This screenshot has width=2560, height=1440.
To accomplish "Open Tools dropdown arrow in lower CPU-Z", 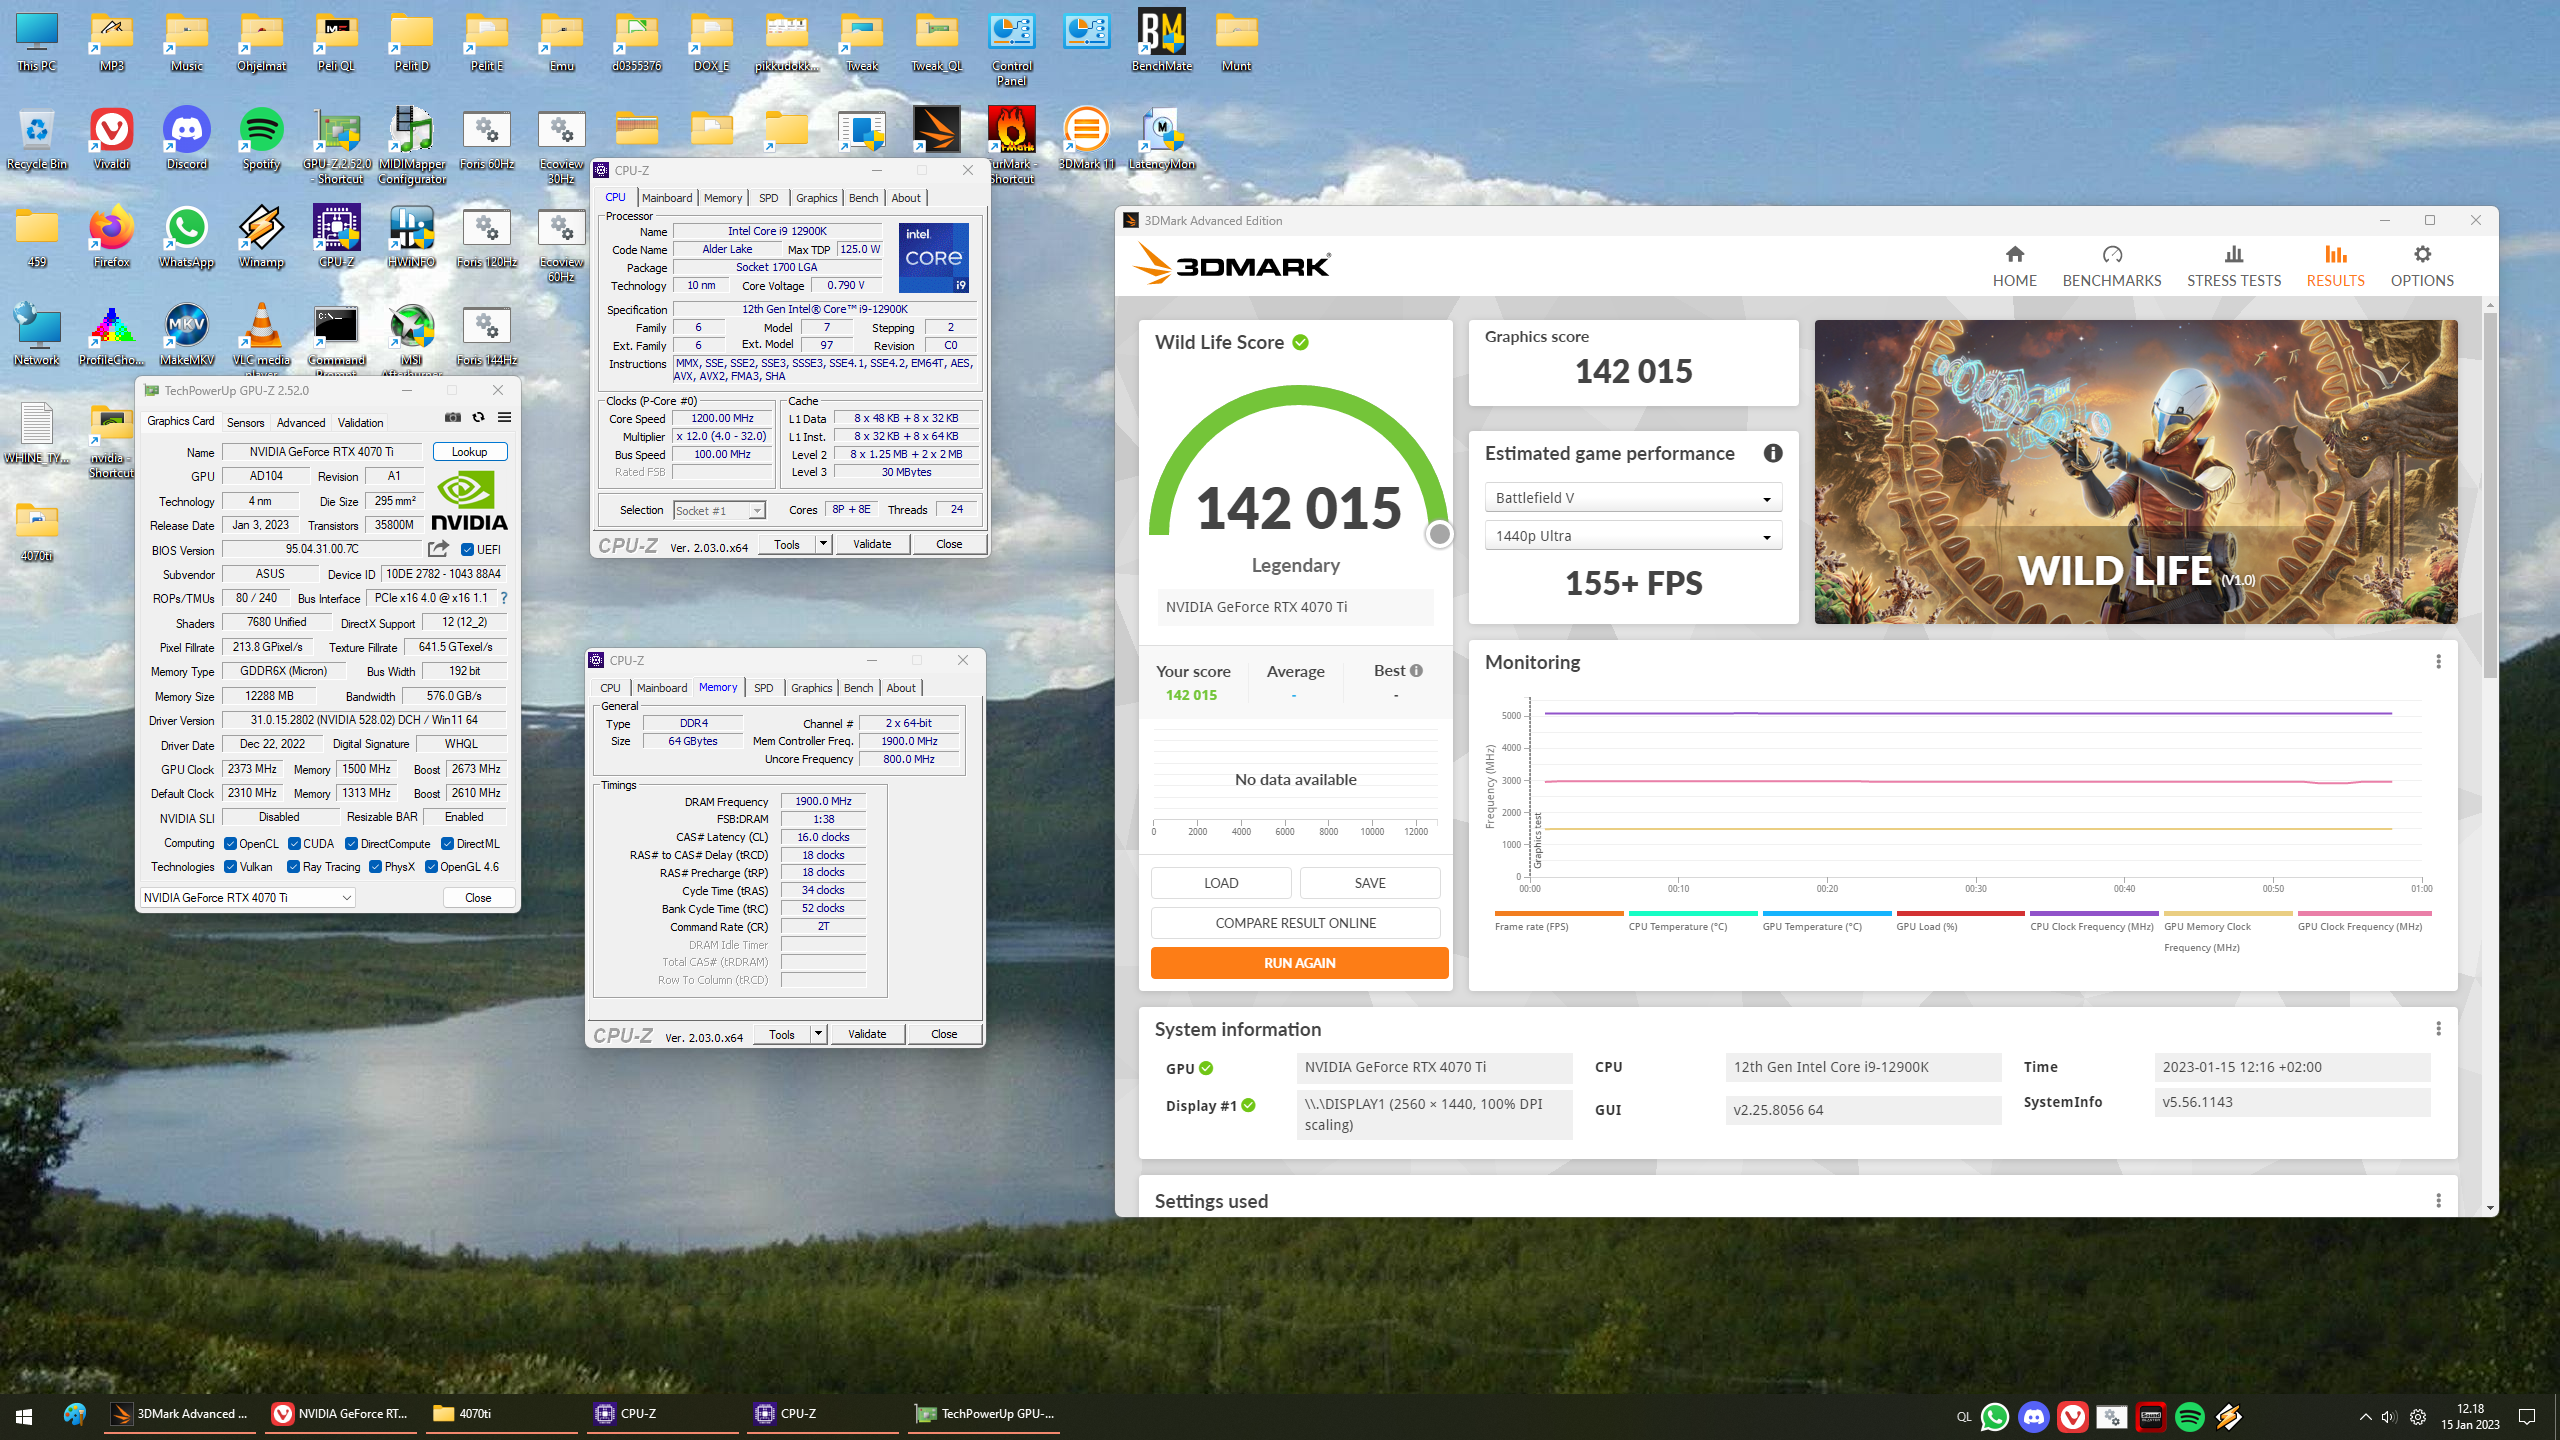I will (818, 1034).
